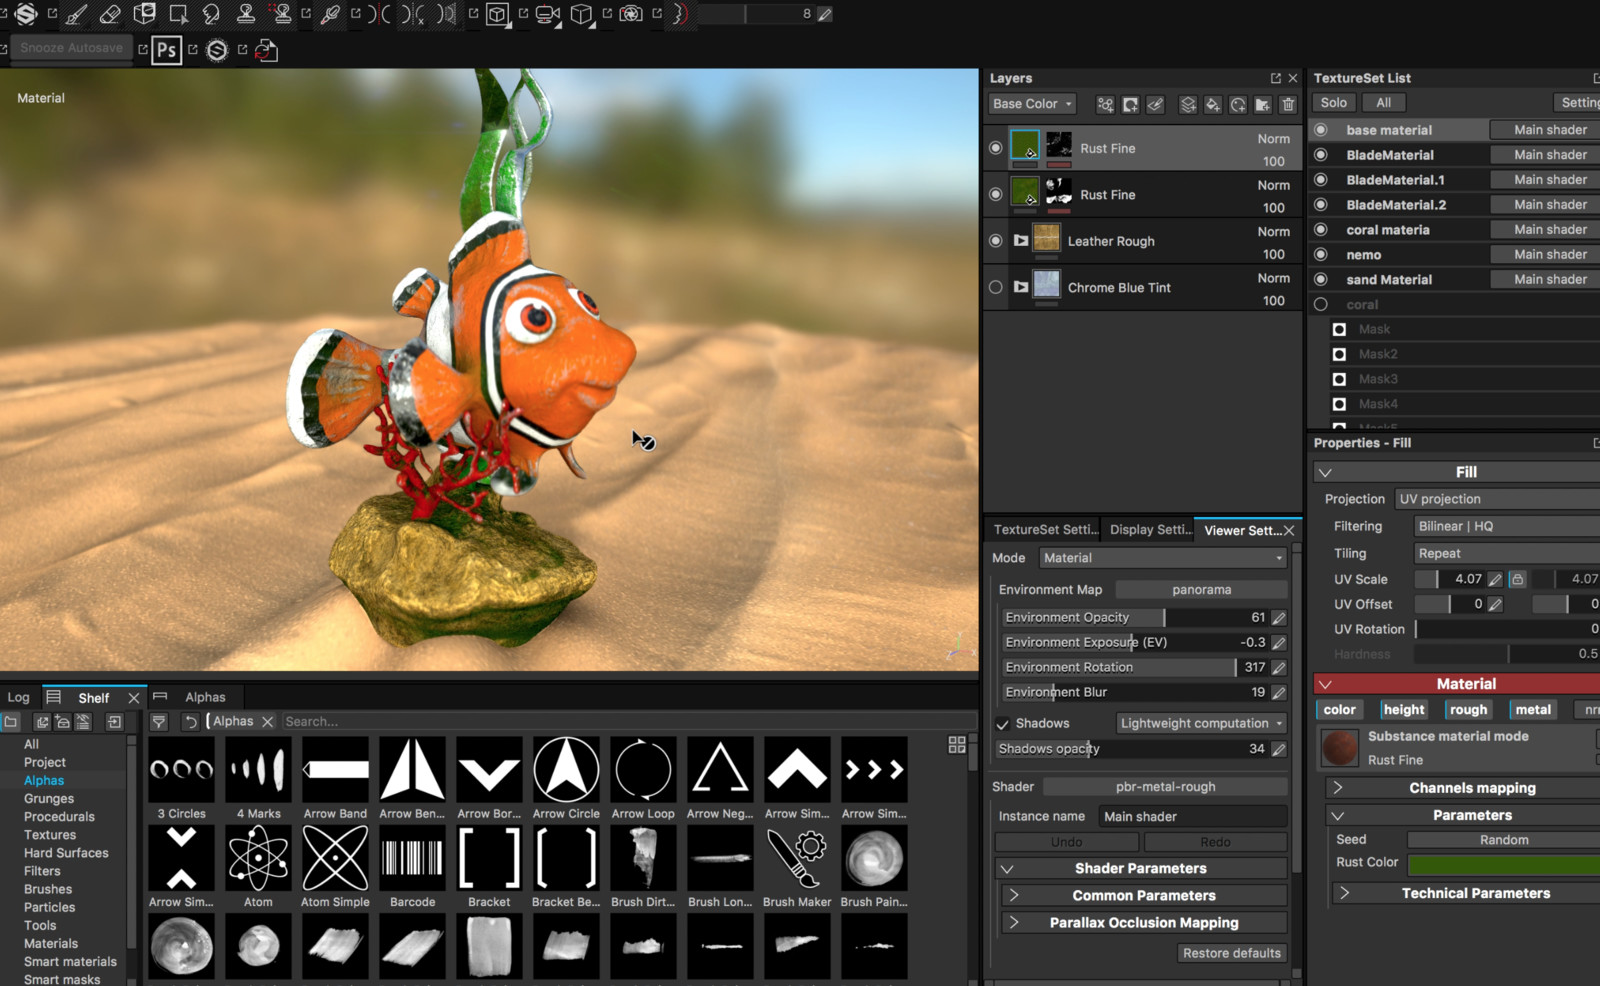Image resolution: width=1600 pixels, height=986 pixels.
Task: Click the shelf filter funnel icon
Action: point(159,721)
